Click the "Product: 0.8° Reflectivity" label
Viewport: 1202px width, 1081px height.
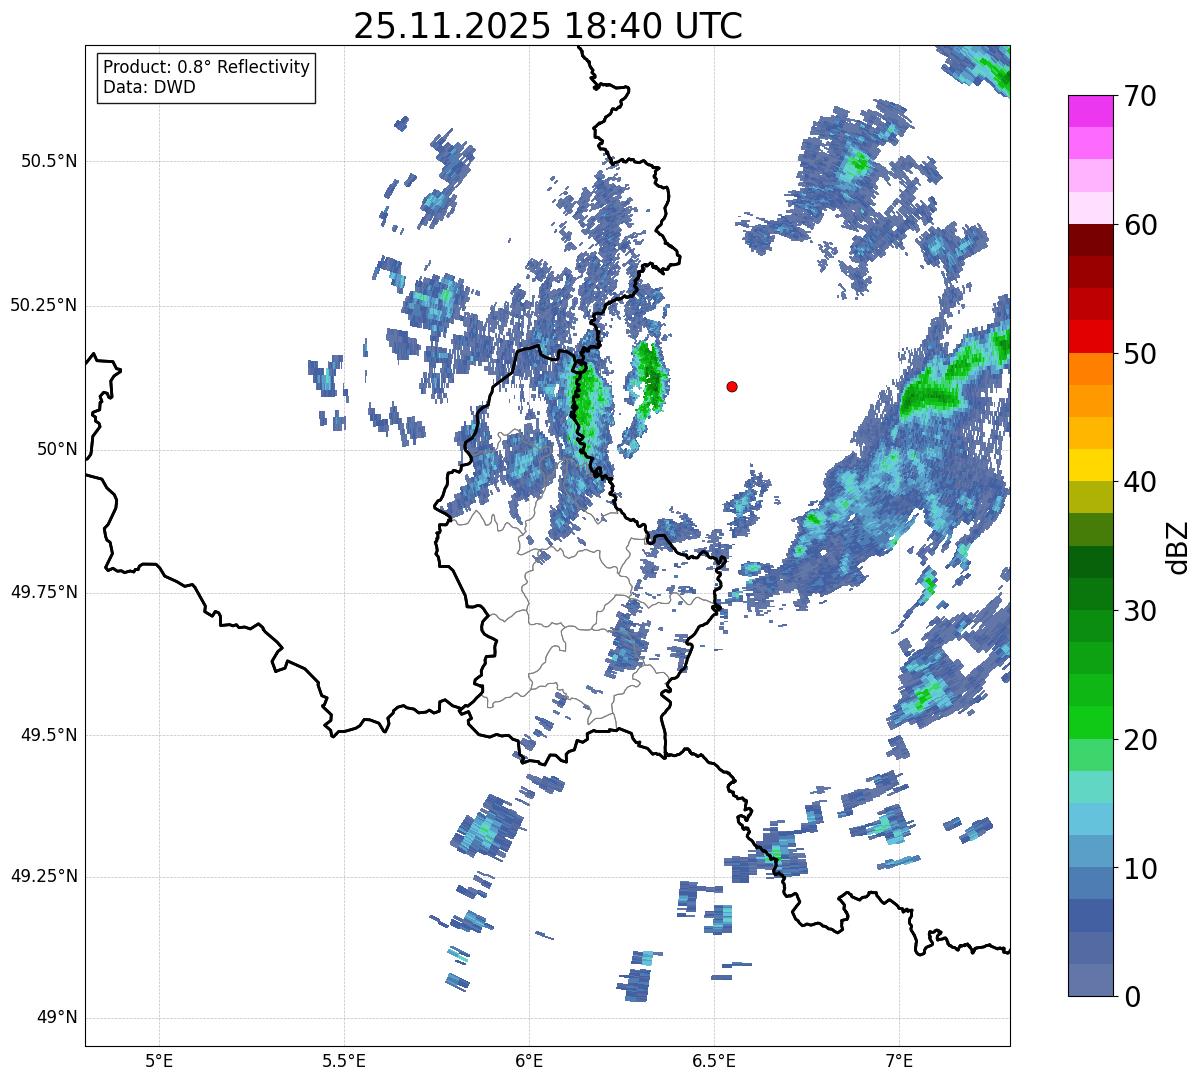pos(207,67)
